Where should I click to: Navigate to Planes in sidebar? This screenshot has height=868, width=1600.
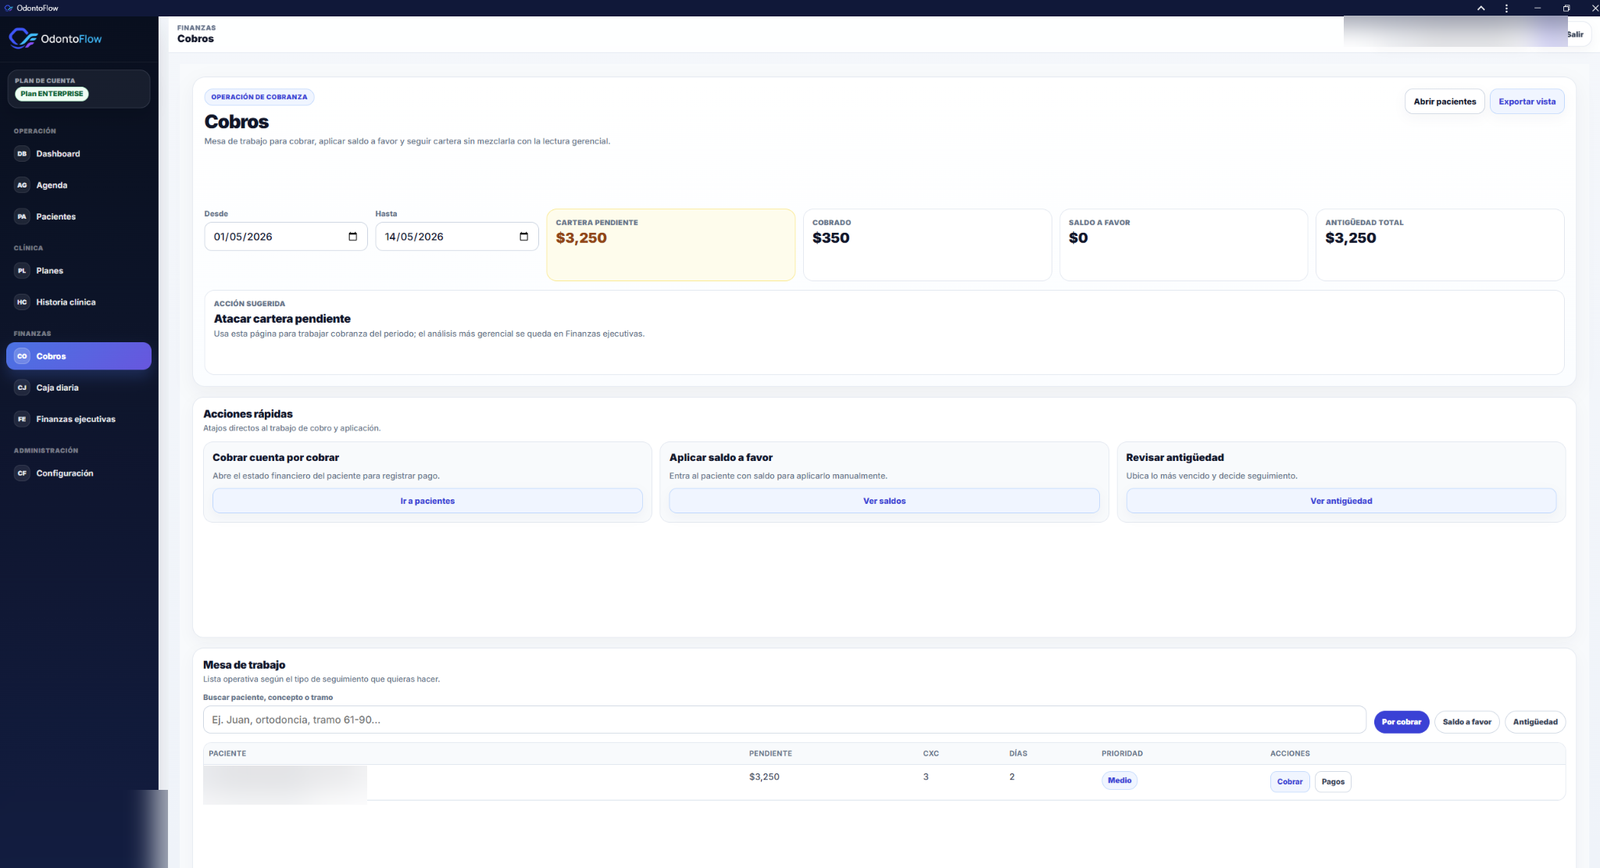pyautogui.click(x=79, y=271)
